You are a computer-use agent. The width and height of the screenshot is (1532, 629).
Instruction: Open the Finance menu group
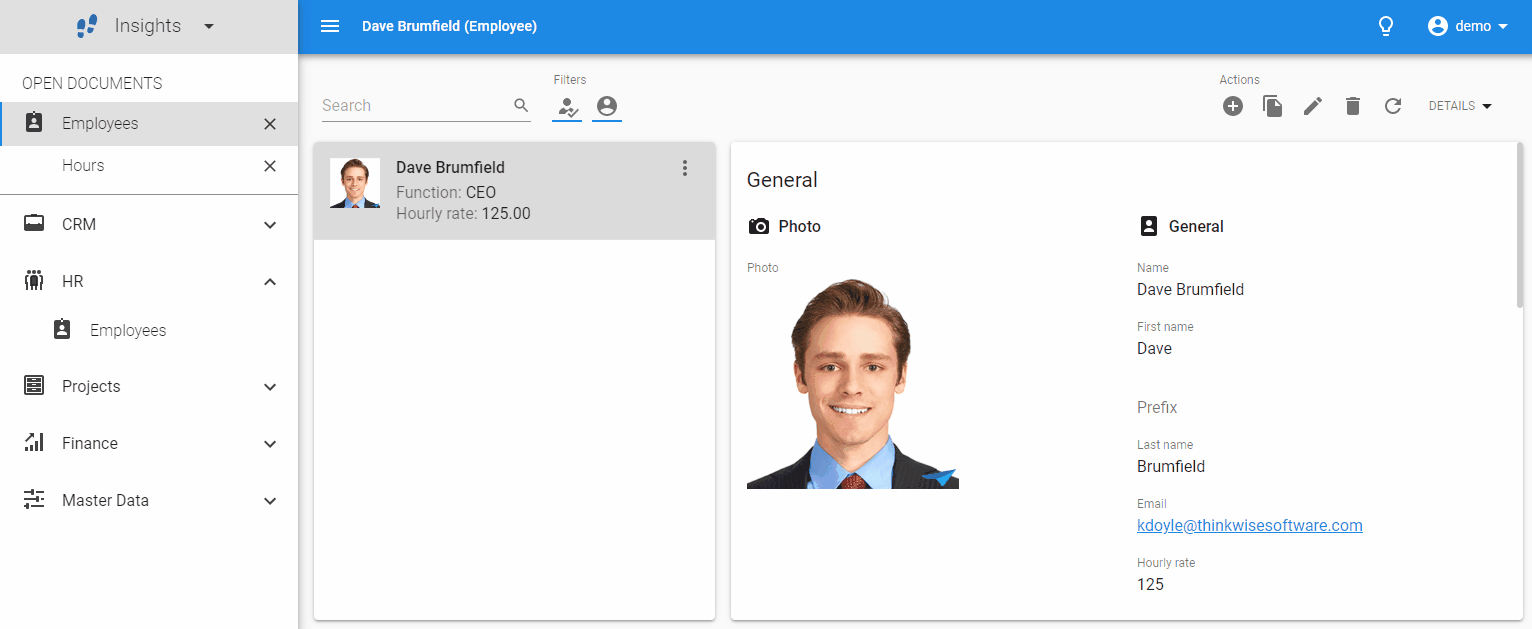(x=149, y=444)
